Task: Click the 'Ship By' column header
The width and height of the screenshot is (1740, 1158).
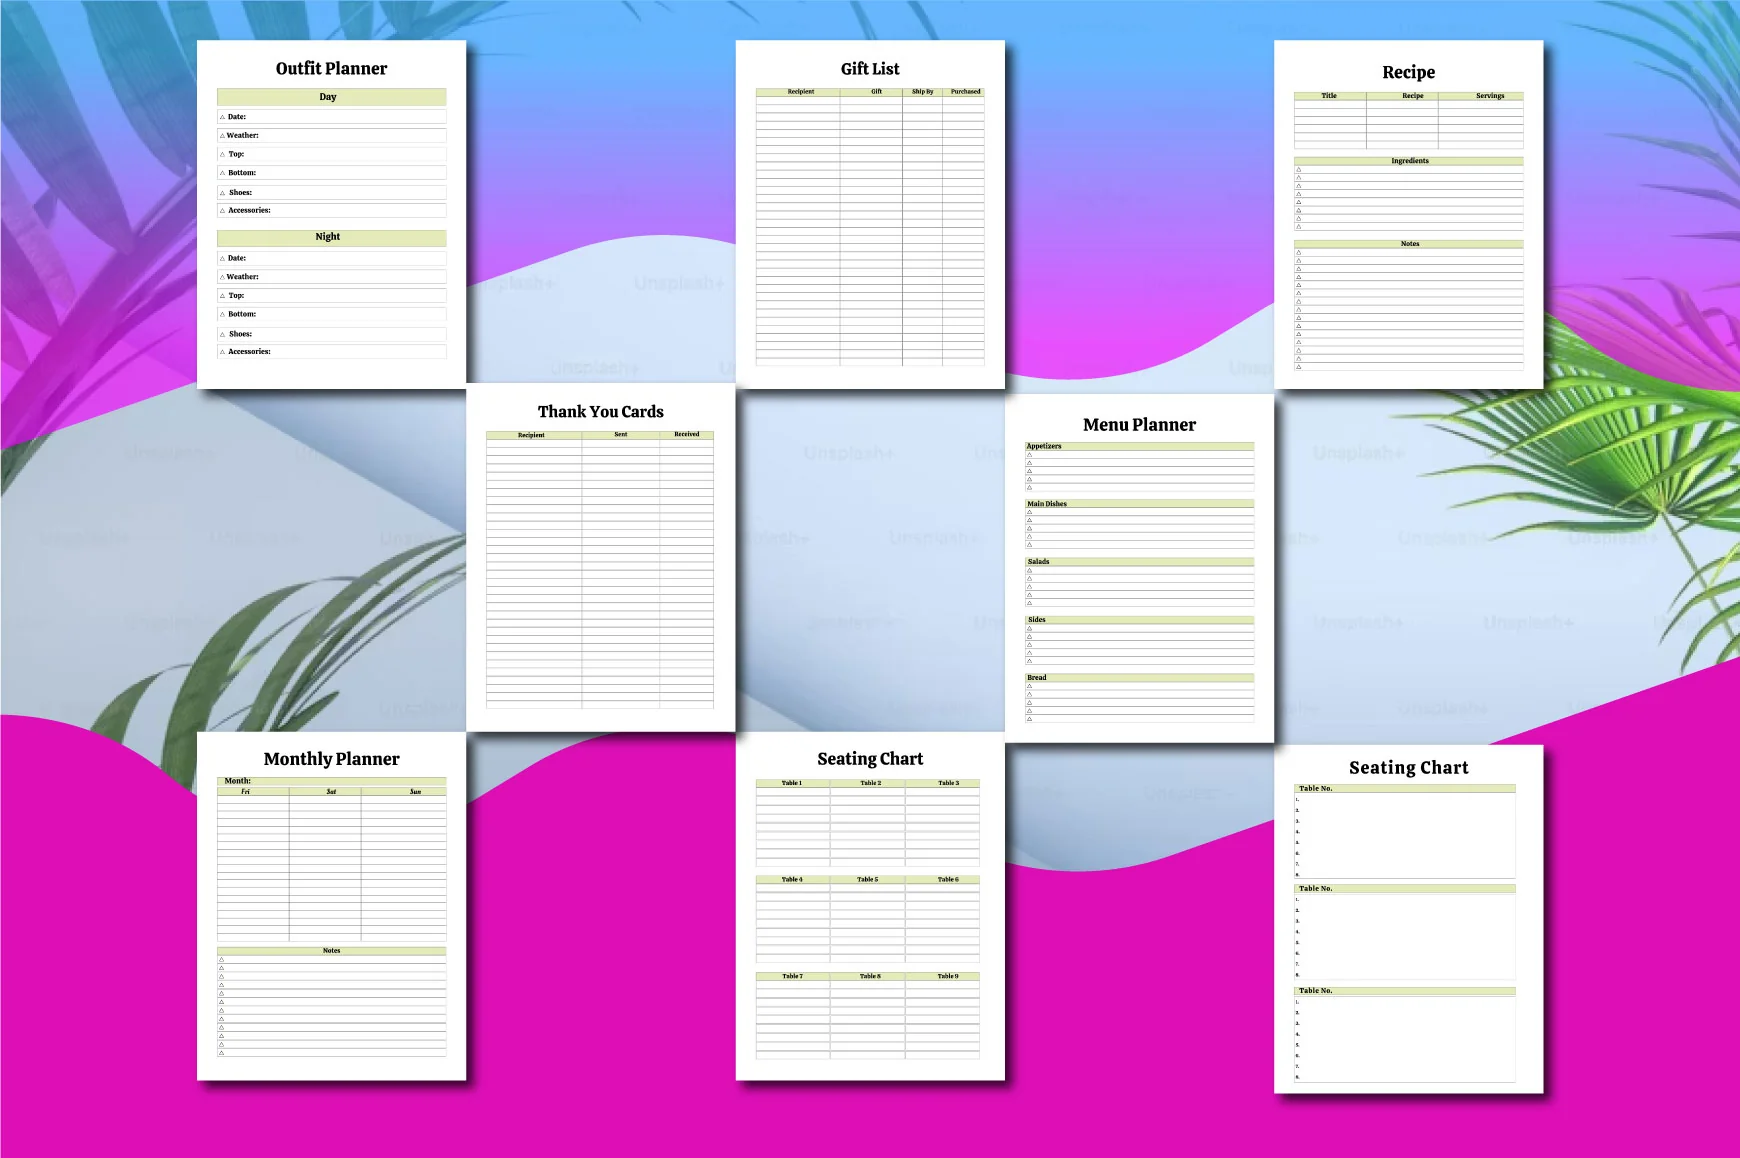Action: click(x=922, y=92)
